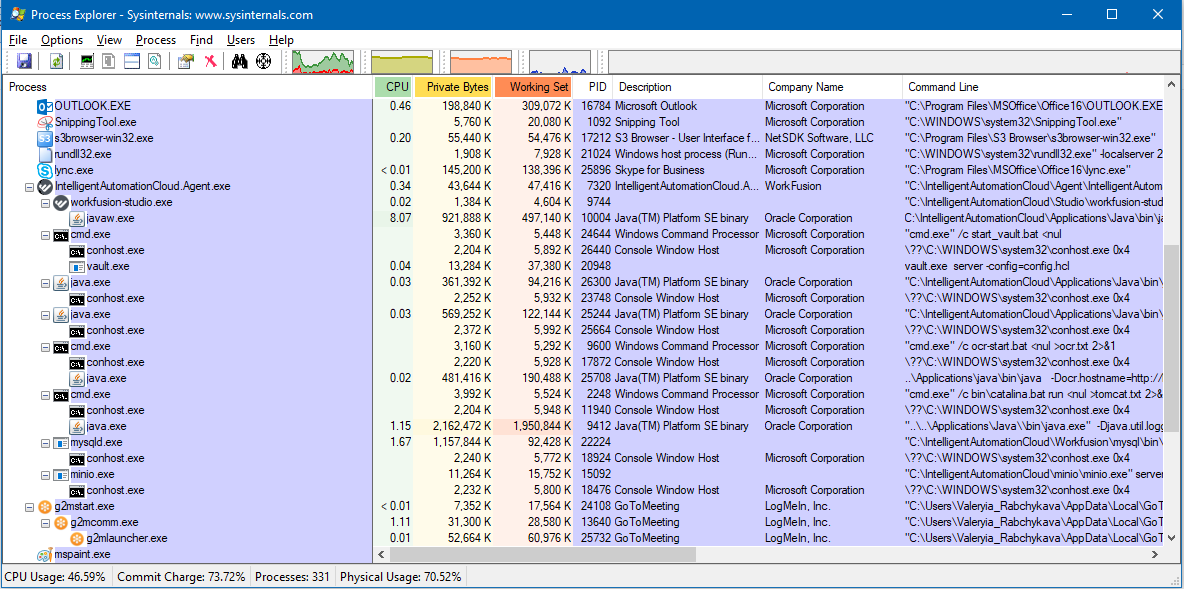Click the yellow commit history graph

[402, 62]
